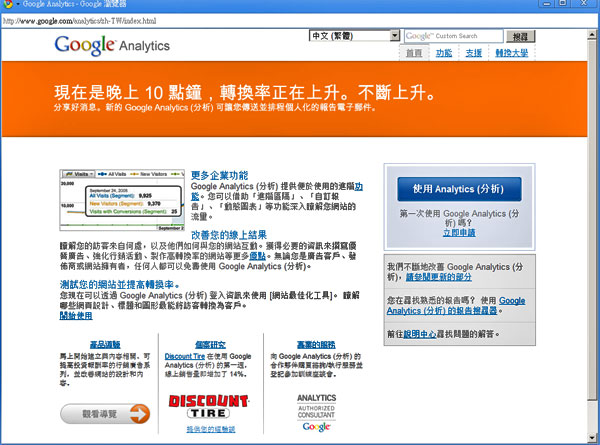600x445 pixels.
Task: Open the link about newly updated parts
Action: pos(439,277)
